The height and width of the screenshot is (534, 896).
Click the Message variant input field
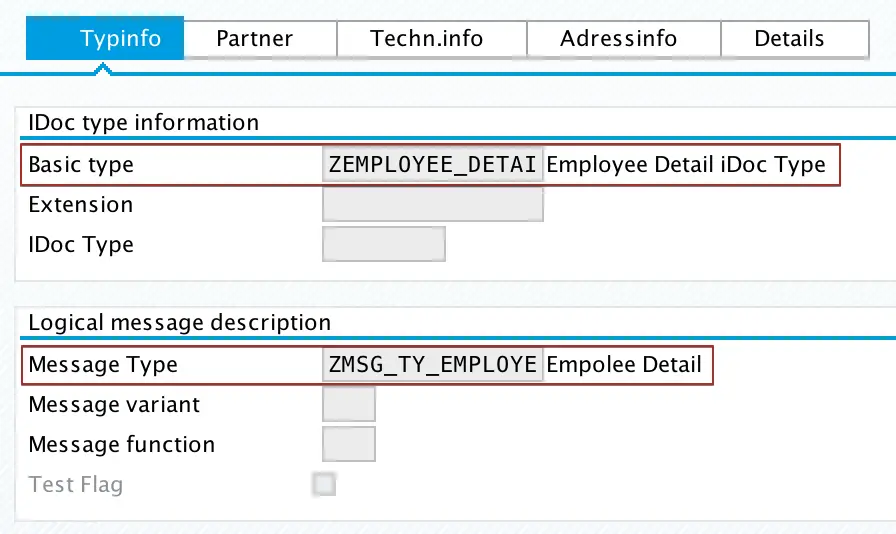tap(349, 404)
